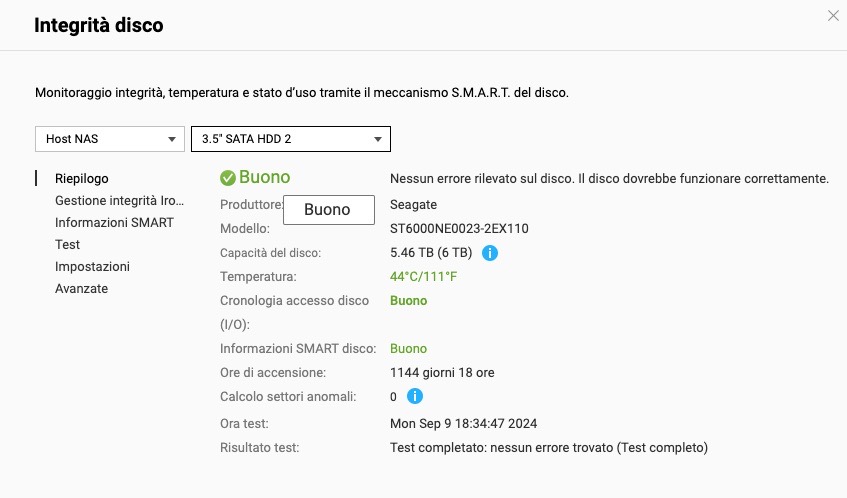
Task: Close the Integrità disco dialog
Action: (x=834, y=15)
